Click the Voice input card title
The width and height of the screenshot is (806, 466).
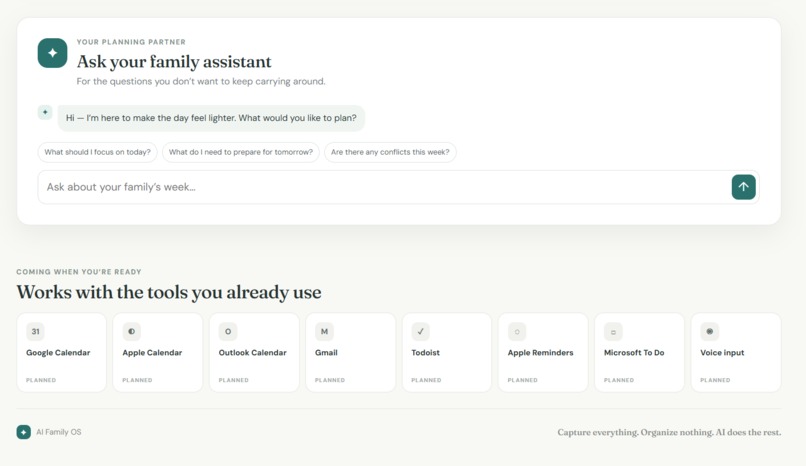[722, 352]
